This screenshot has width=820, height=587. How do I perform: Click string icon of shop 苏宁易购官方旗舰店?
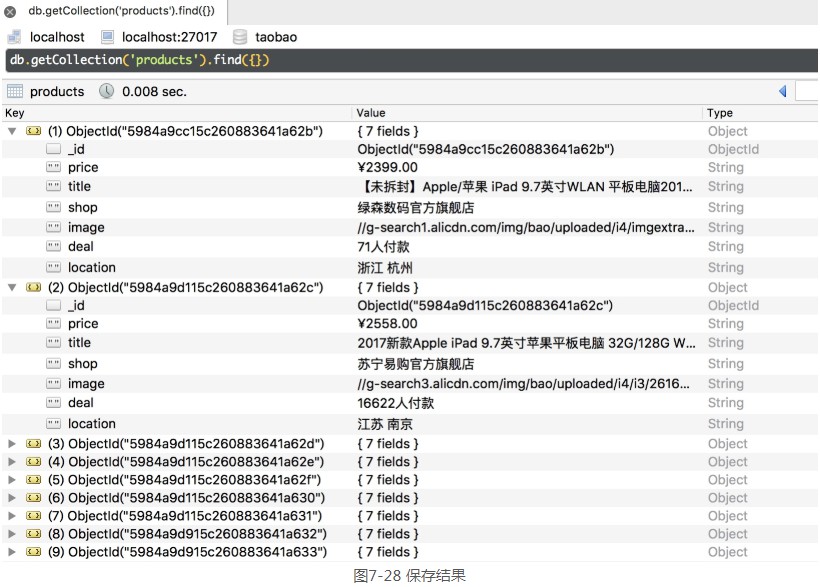(x=53, y=364)
